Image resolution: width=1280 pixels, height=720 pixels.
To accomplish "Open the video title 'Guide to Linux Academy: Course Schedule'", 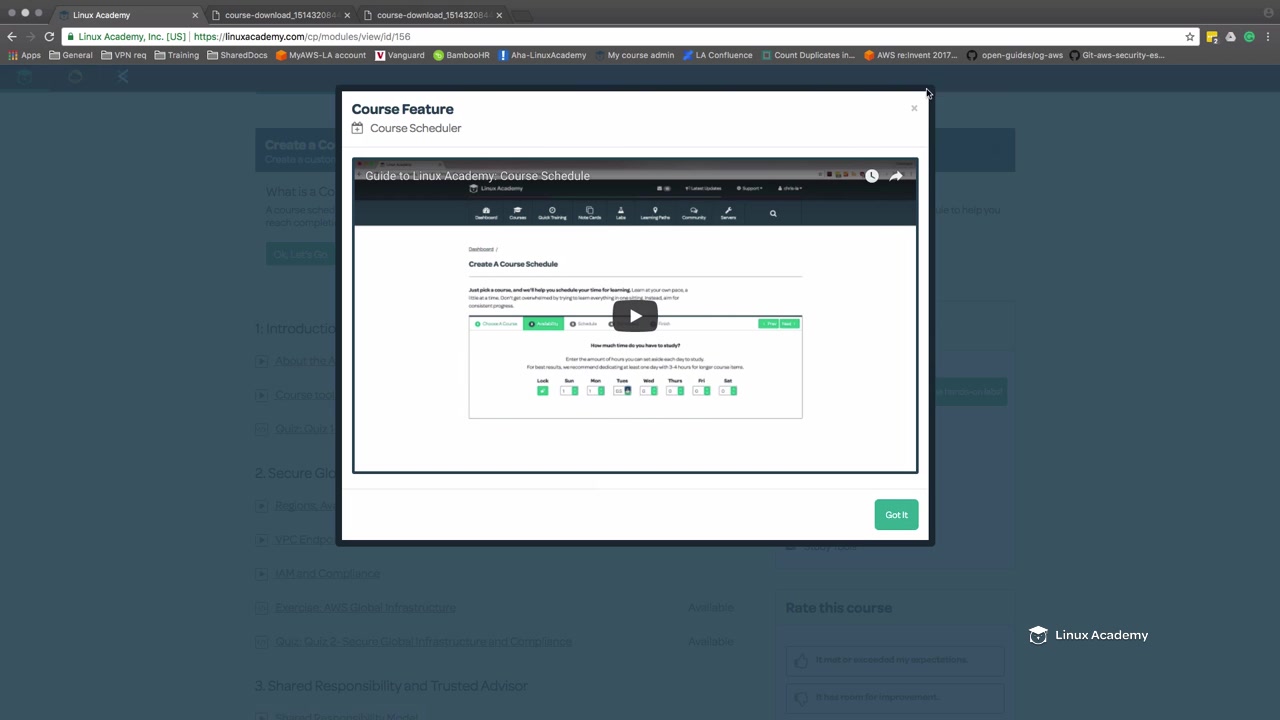I will pos(477,176).
